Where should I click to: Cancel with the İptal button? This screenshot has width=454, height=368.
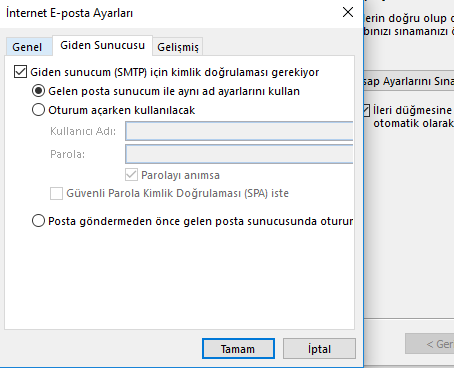point(319,349)
